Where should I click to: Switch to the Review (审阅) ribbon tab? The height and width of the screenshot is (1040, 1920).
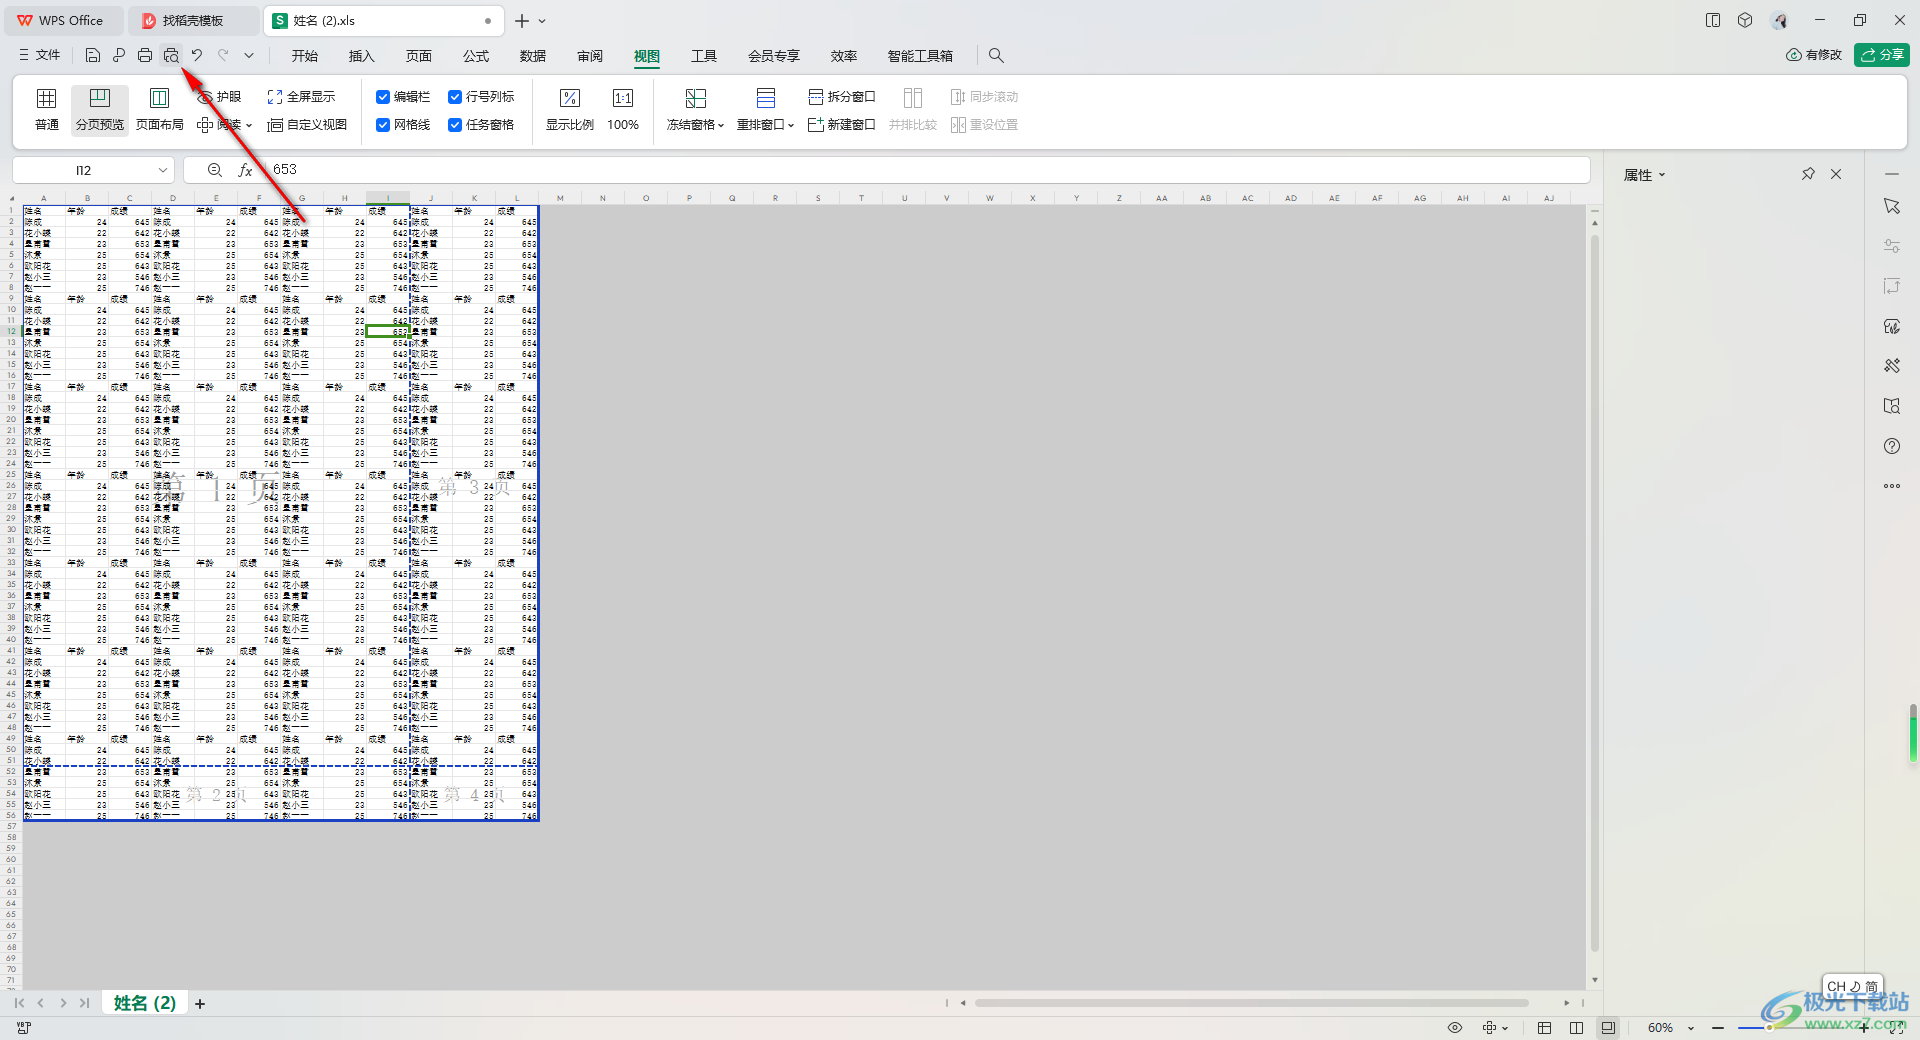pos(590,56)
